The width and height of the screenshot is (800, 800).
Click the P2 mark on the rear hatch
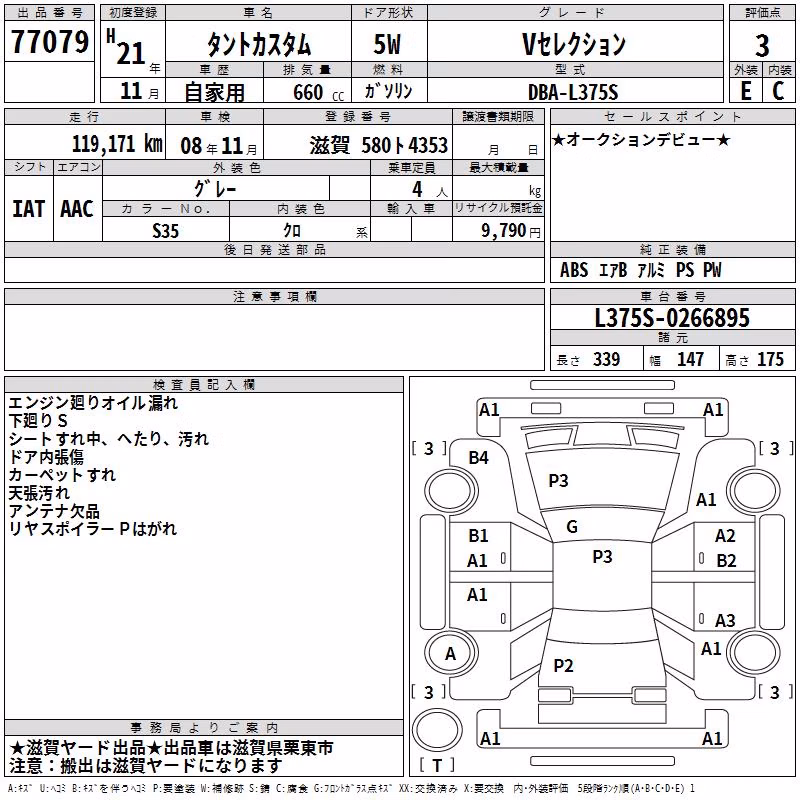[563, 665]
